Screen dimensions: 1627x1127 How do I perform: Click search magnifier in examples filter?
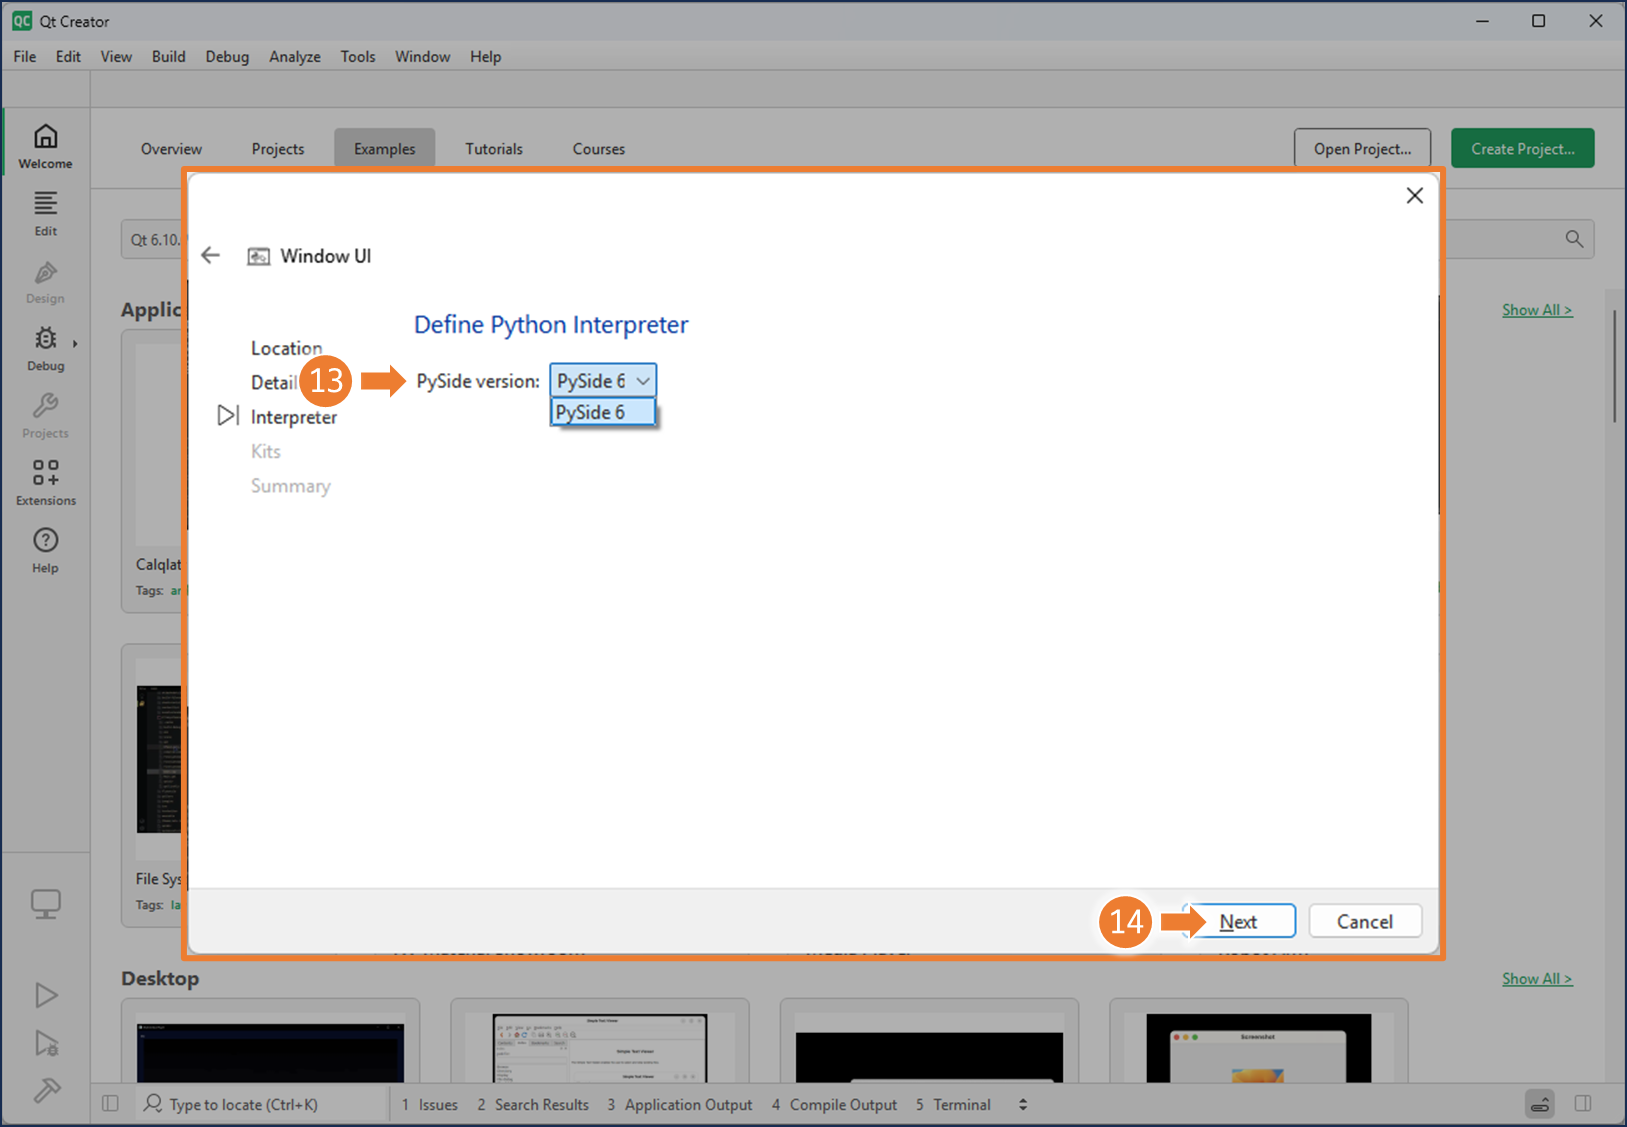(x=1574, y=239)
